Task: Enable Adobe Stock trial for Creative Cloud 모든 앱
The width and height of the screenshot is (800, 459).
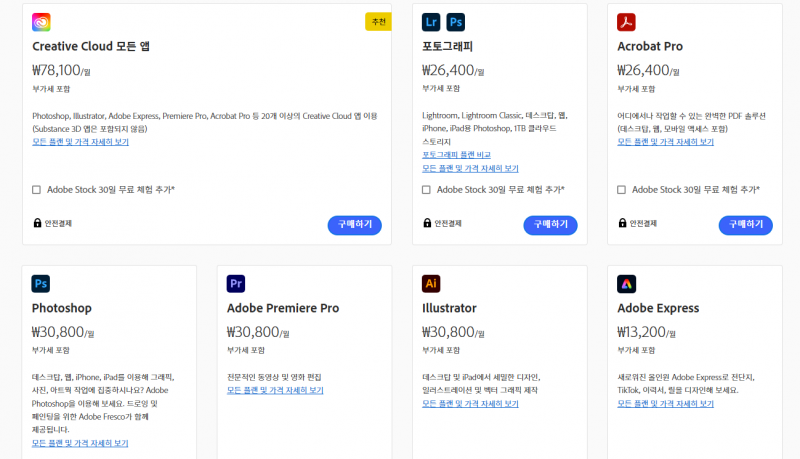Action: [x=36, y=190]
